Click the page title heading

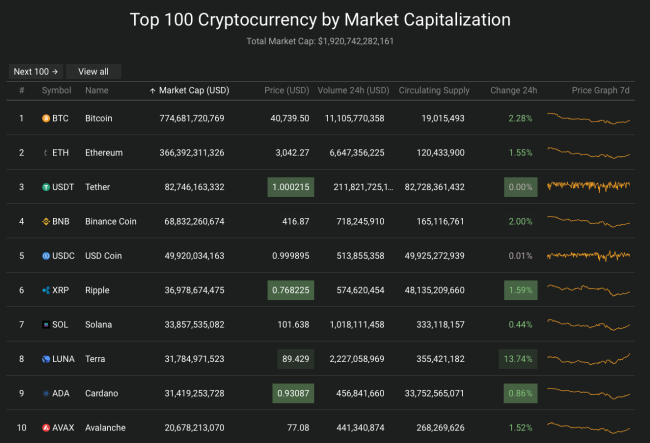pos(320,20)
